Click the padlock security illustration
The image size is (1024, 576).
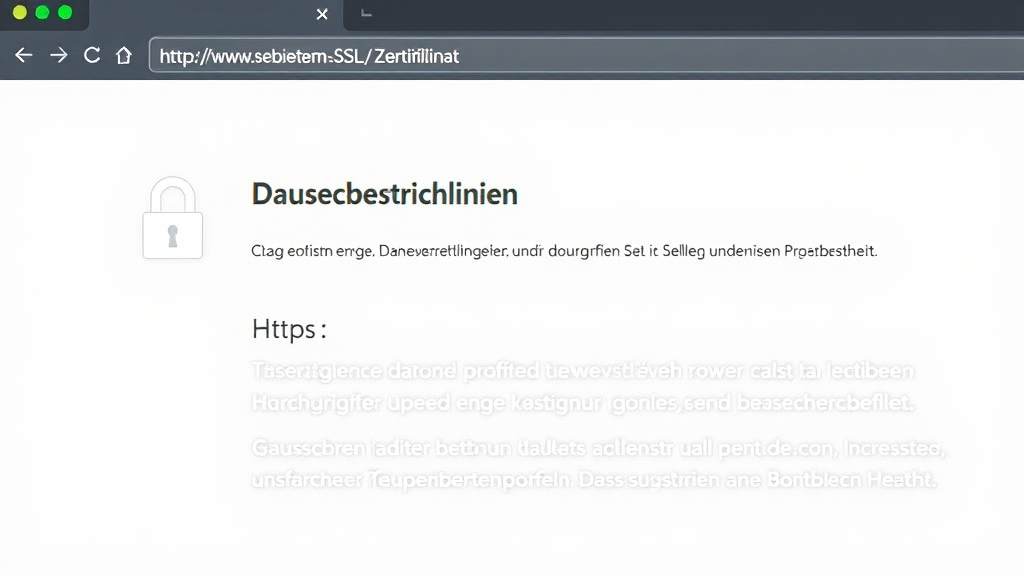[x=173, y=218]
